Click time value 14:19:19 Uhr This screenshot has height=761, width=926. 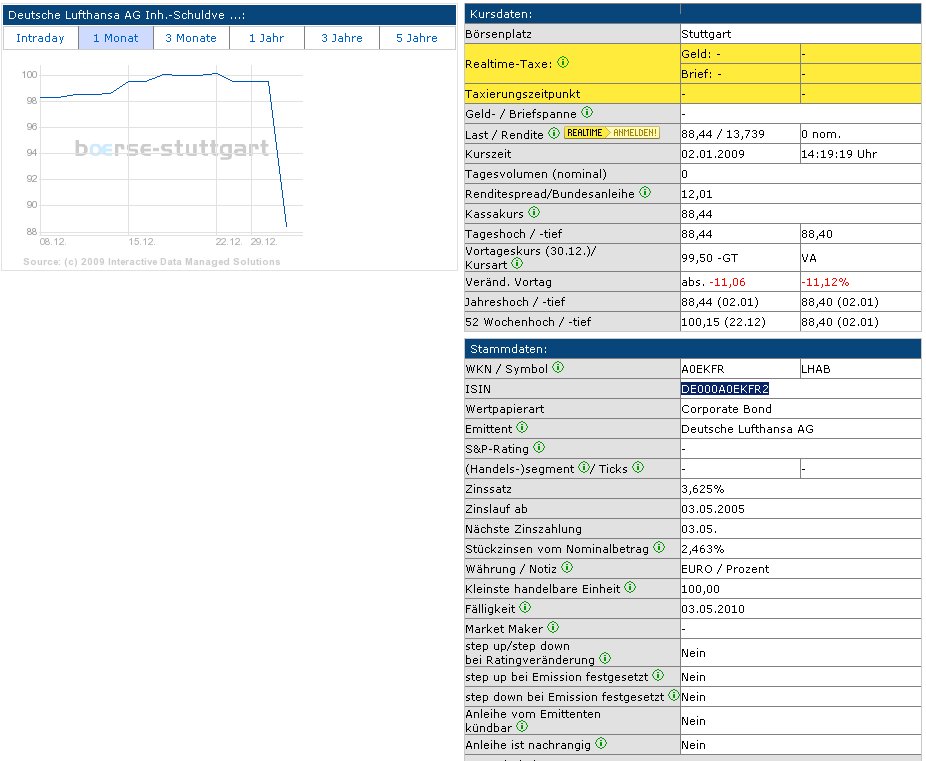[x=839, y=154]
